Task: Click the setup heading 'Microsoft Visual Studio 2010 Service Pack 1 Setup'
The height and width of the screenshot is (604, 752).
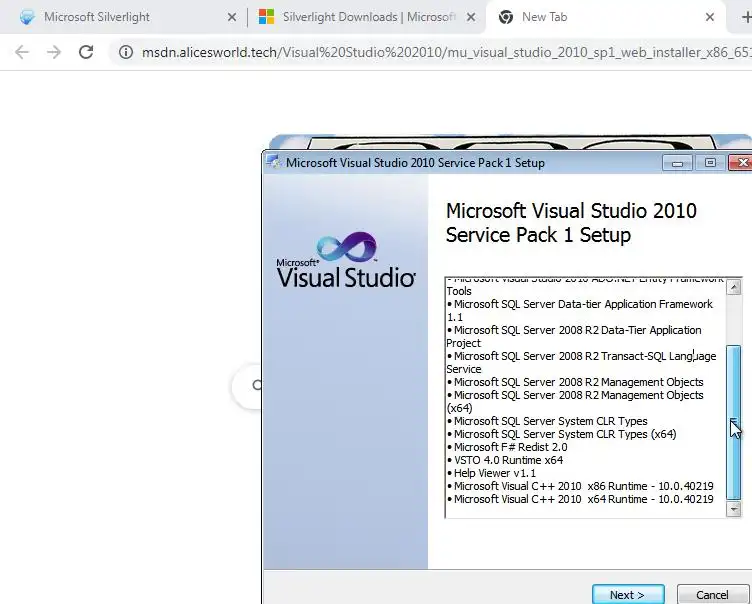Action: pyautogui.click(x=571, y=223)
